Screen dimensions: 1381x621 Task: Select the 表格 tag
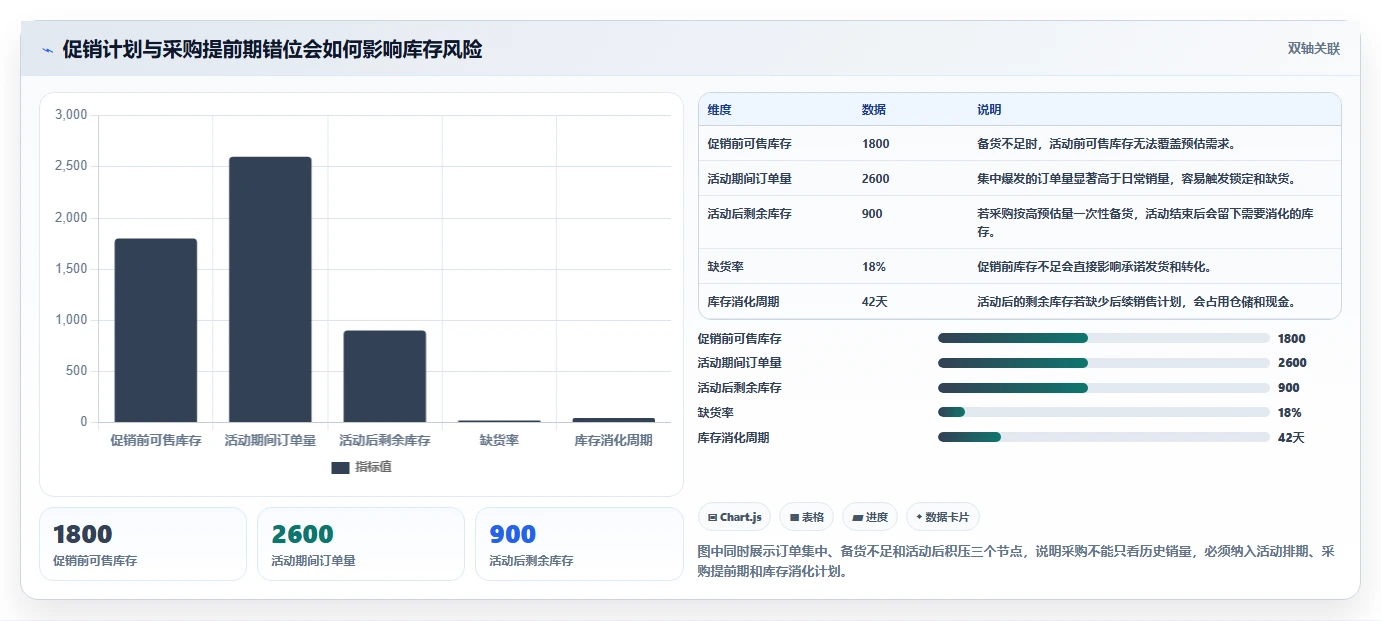pyautogui.click(x=807, y=517)
